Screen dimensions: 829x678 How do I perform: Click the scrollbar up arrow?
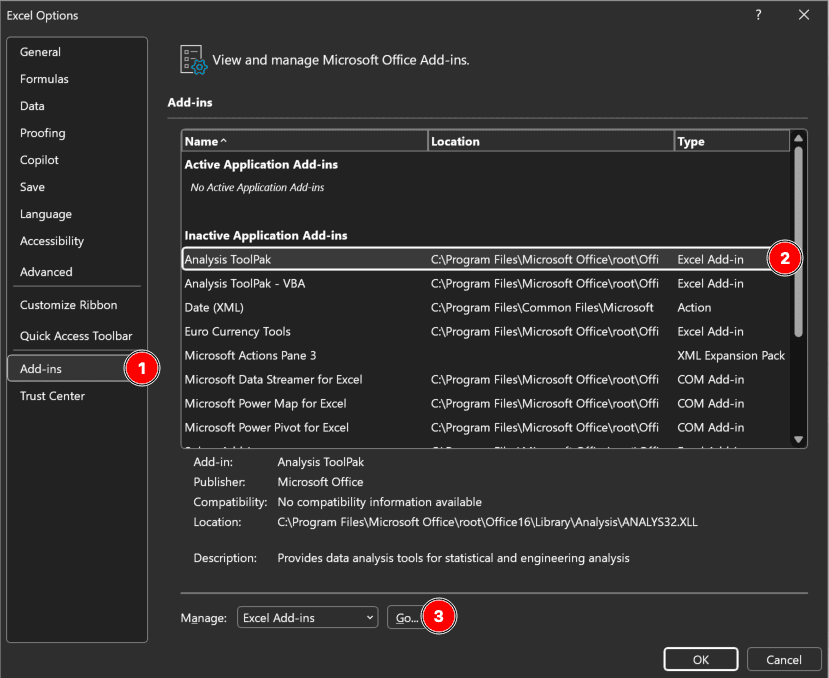tap(800, 139)
